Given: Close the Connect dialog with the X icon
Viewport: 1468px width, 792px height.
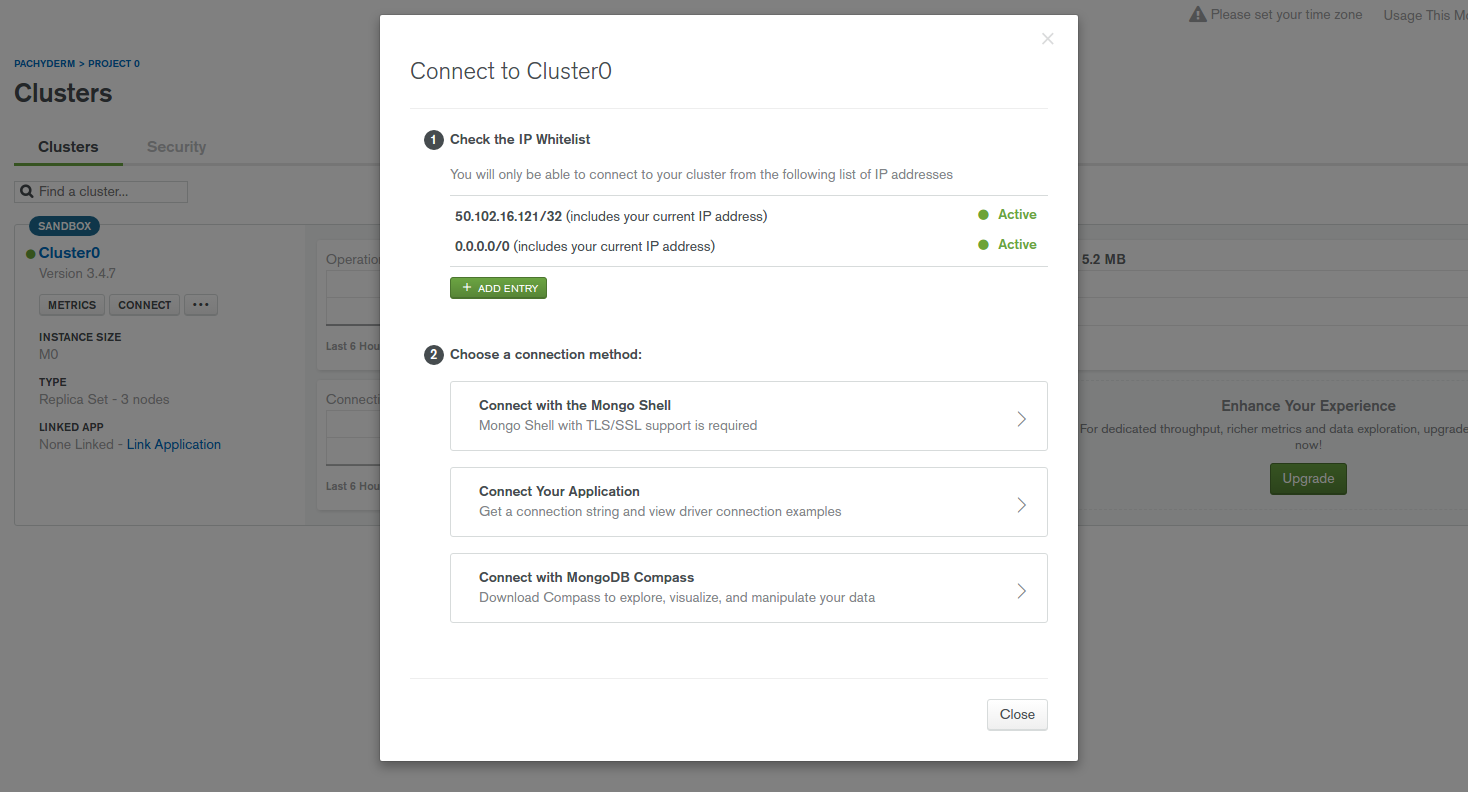Looking at the screenshot, I should pos(1047,39).
